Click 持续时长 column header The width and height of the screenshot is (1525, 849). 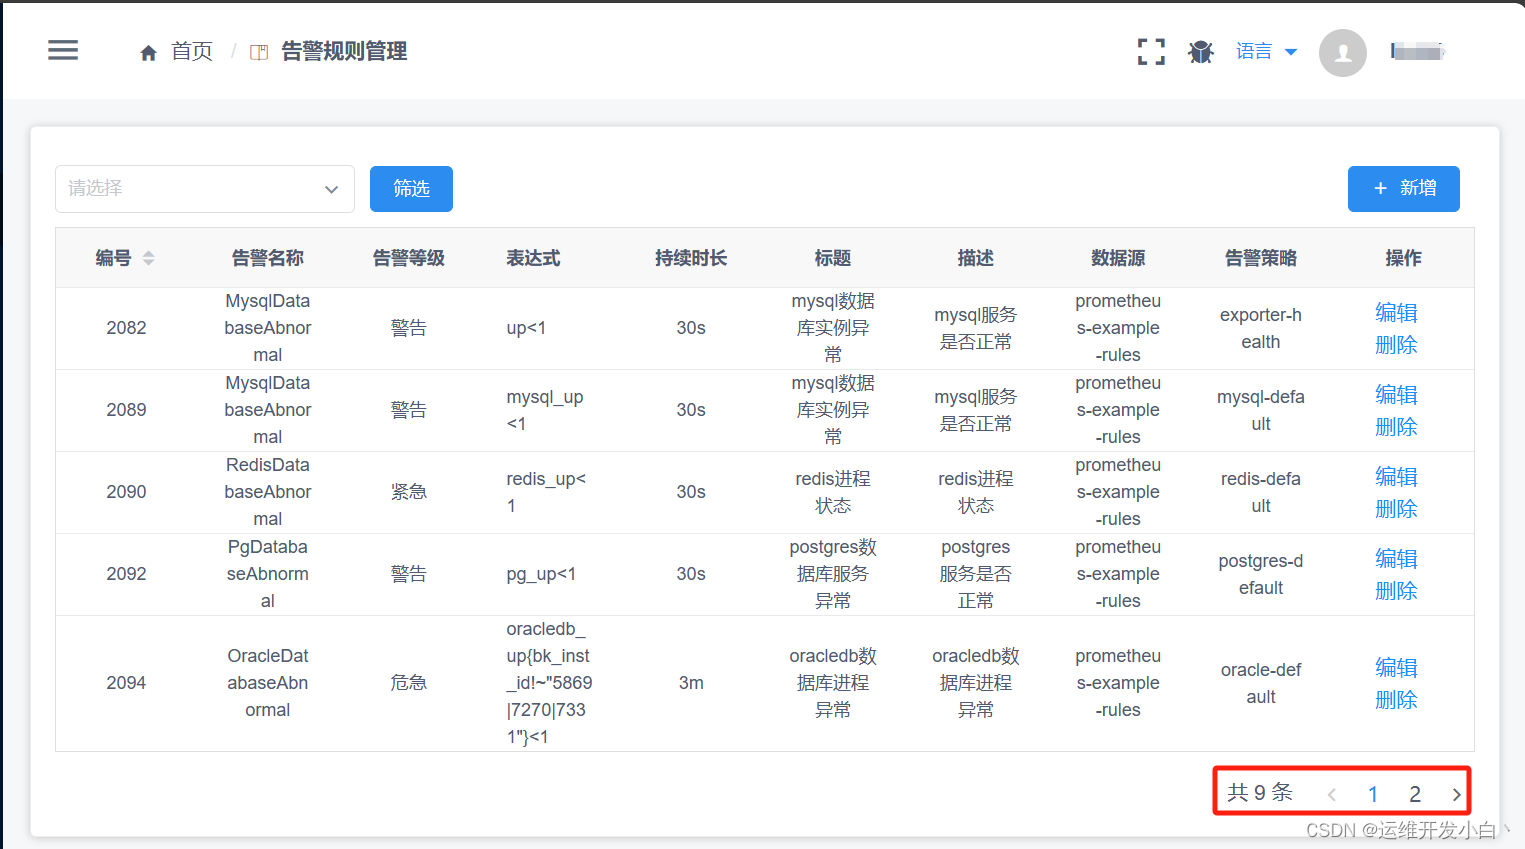pyautogui.click(x=691, y=258)
